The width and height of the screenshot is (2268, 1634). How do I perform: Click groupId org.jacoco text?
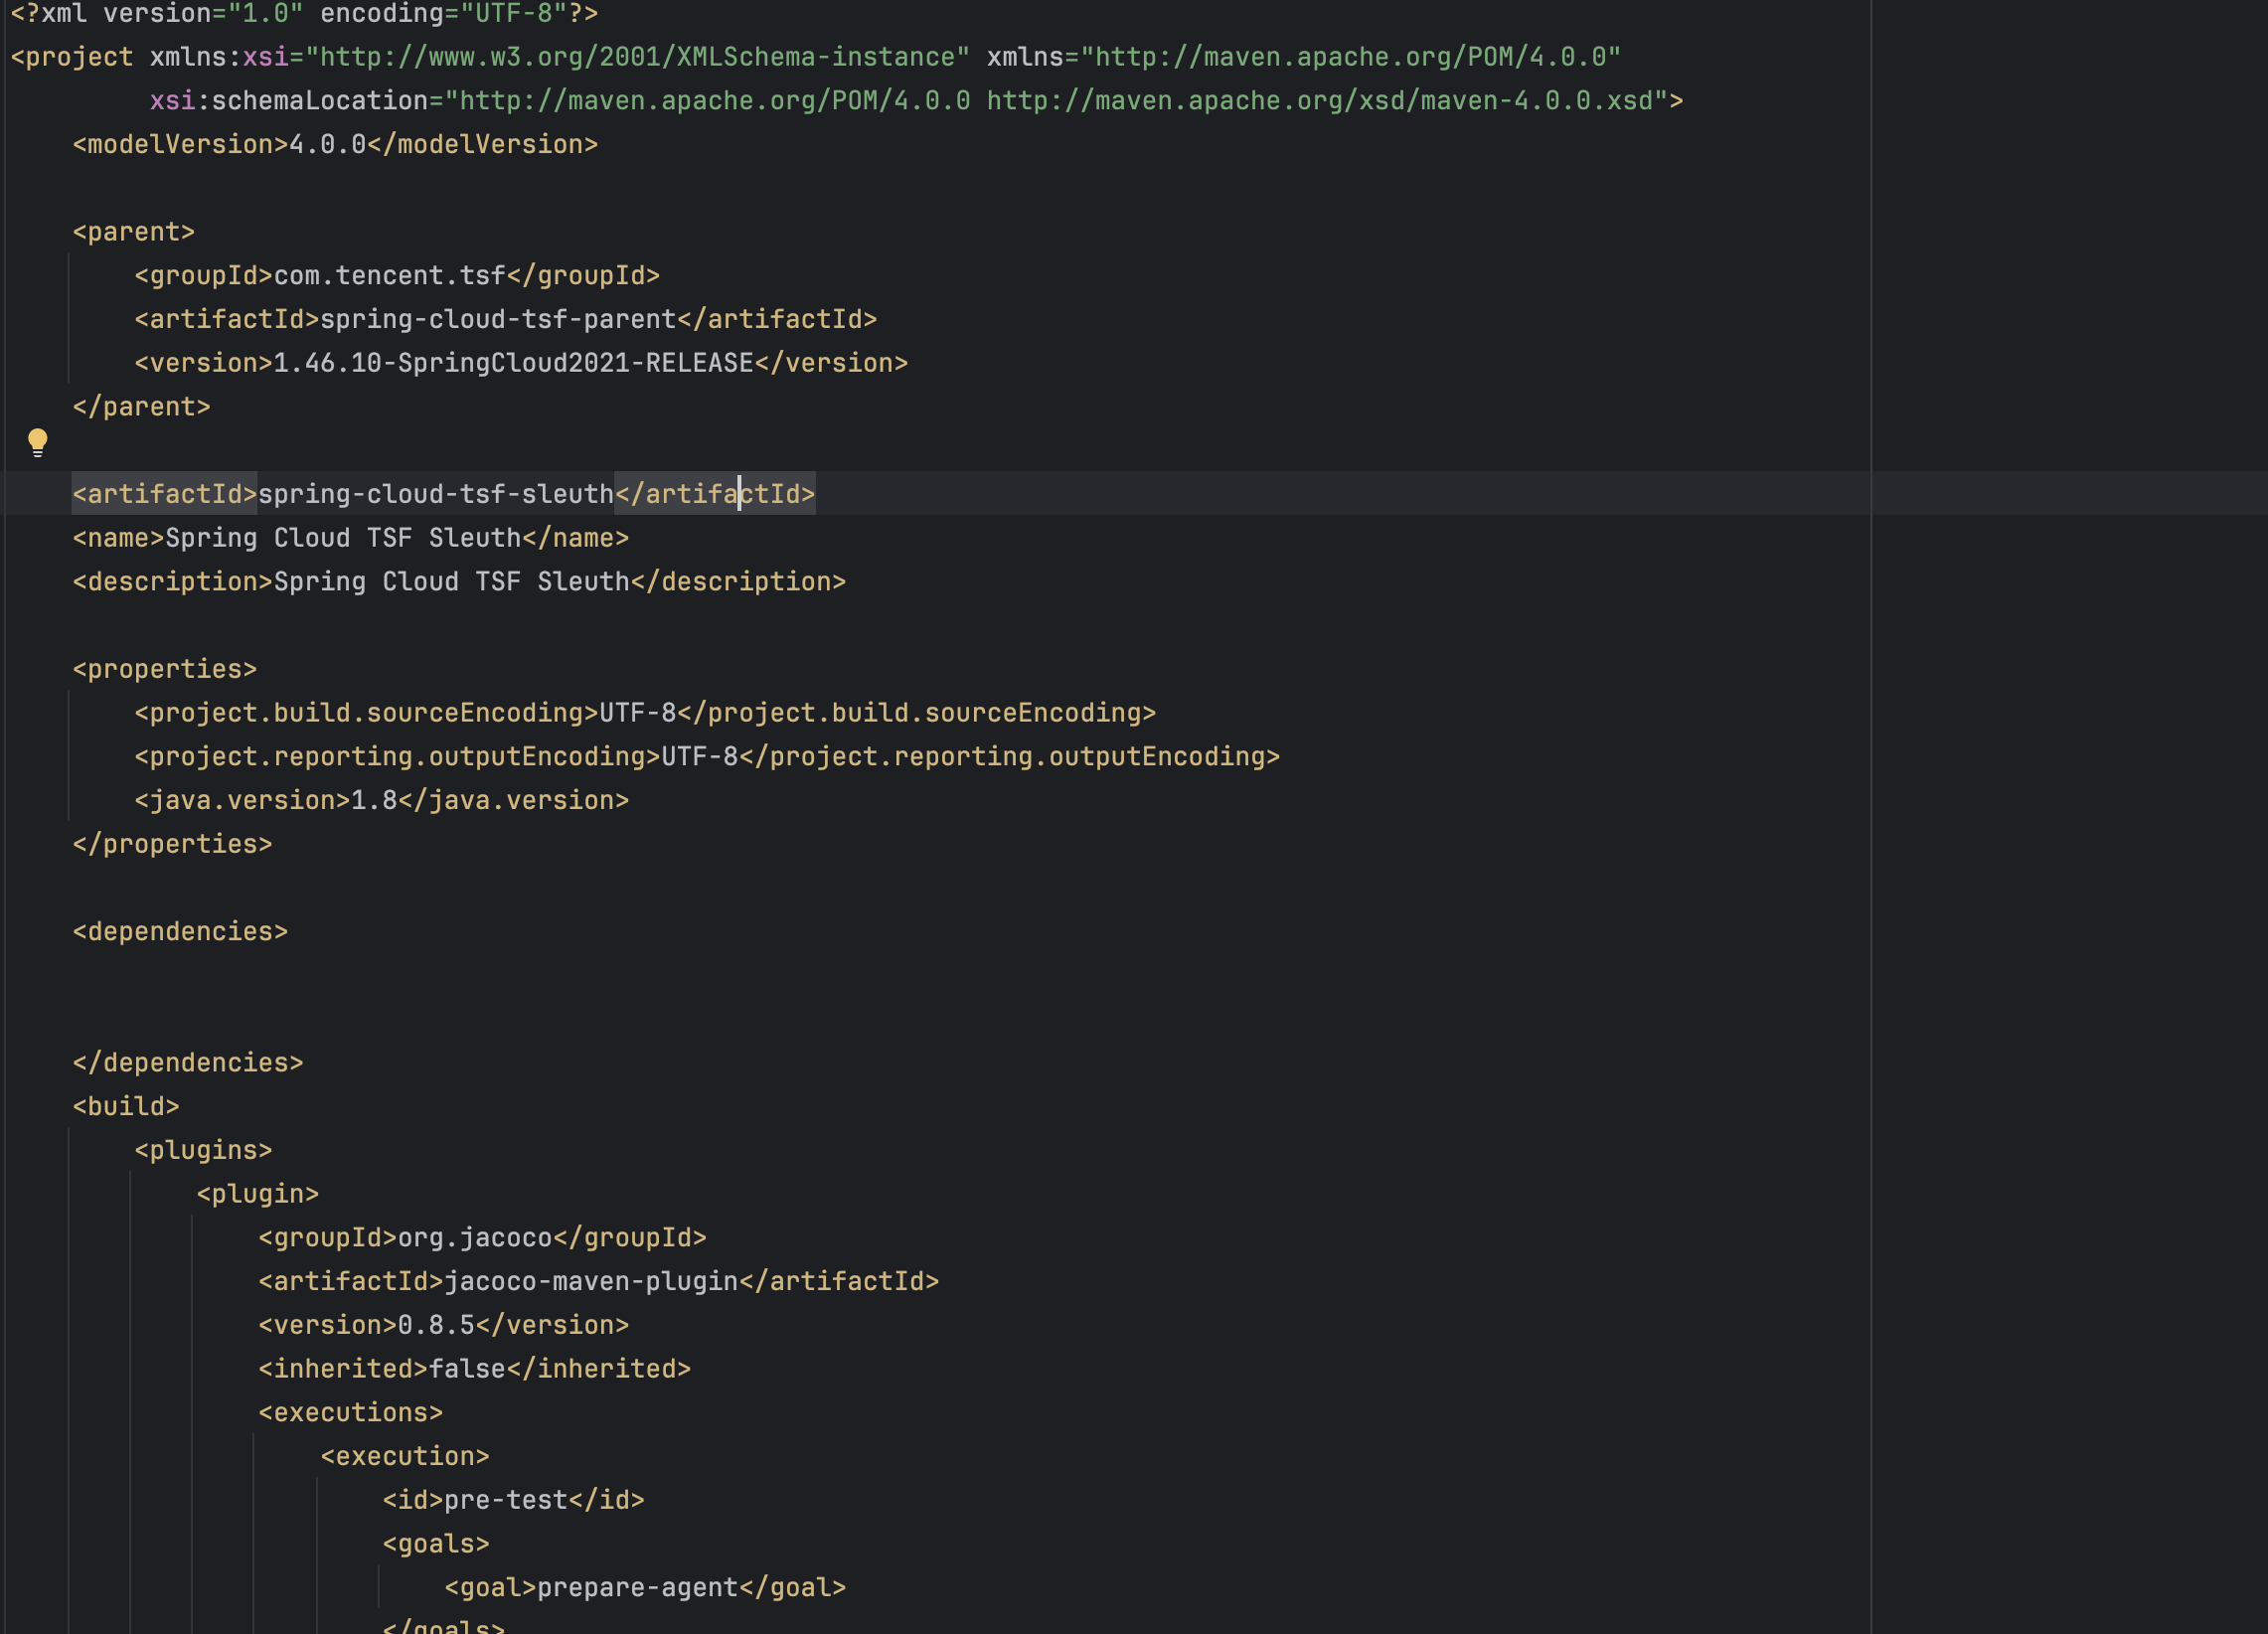click(475, 1238)
